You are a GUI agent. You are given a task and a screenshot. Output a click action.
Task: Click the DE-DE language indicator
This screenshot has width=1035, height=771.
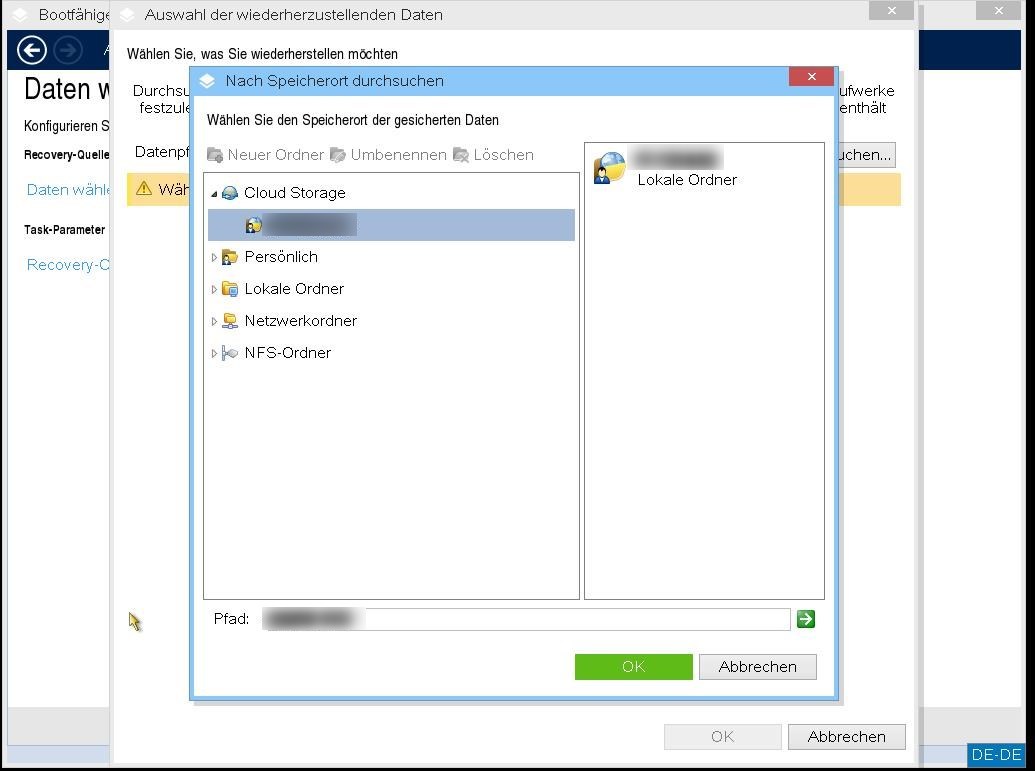coord(996,754)
